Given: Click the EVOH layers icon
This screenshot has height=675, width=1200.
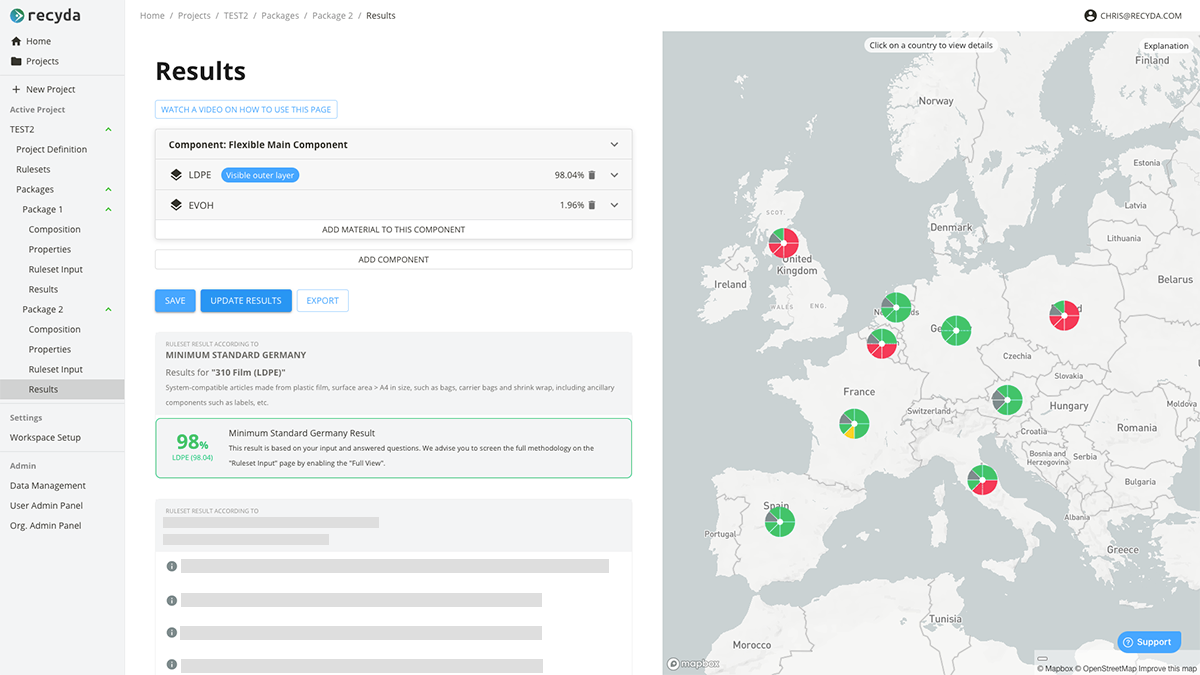Looking at the screenshot, I should tap(176, 205).
